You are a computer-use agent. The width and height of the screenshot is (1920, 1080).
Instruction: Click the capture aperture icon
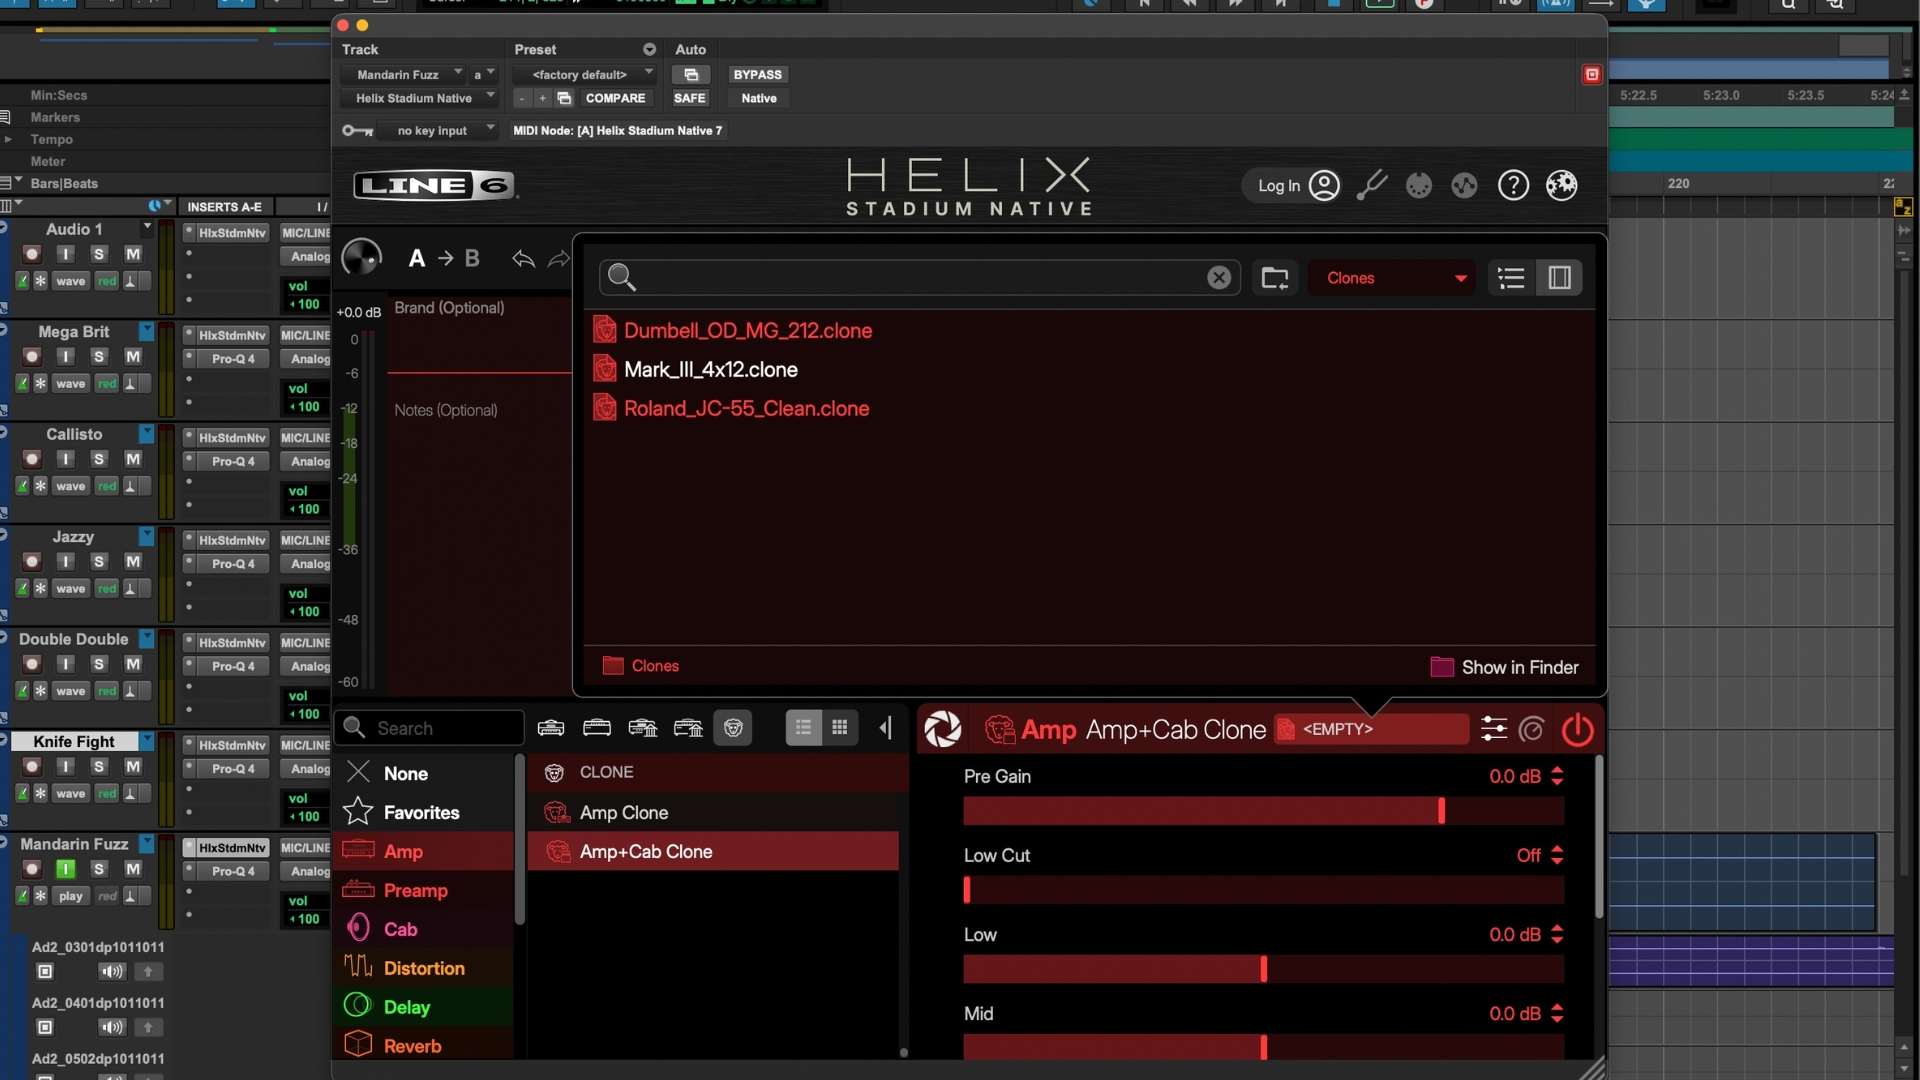pos(942,729)
